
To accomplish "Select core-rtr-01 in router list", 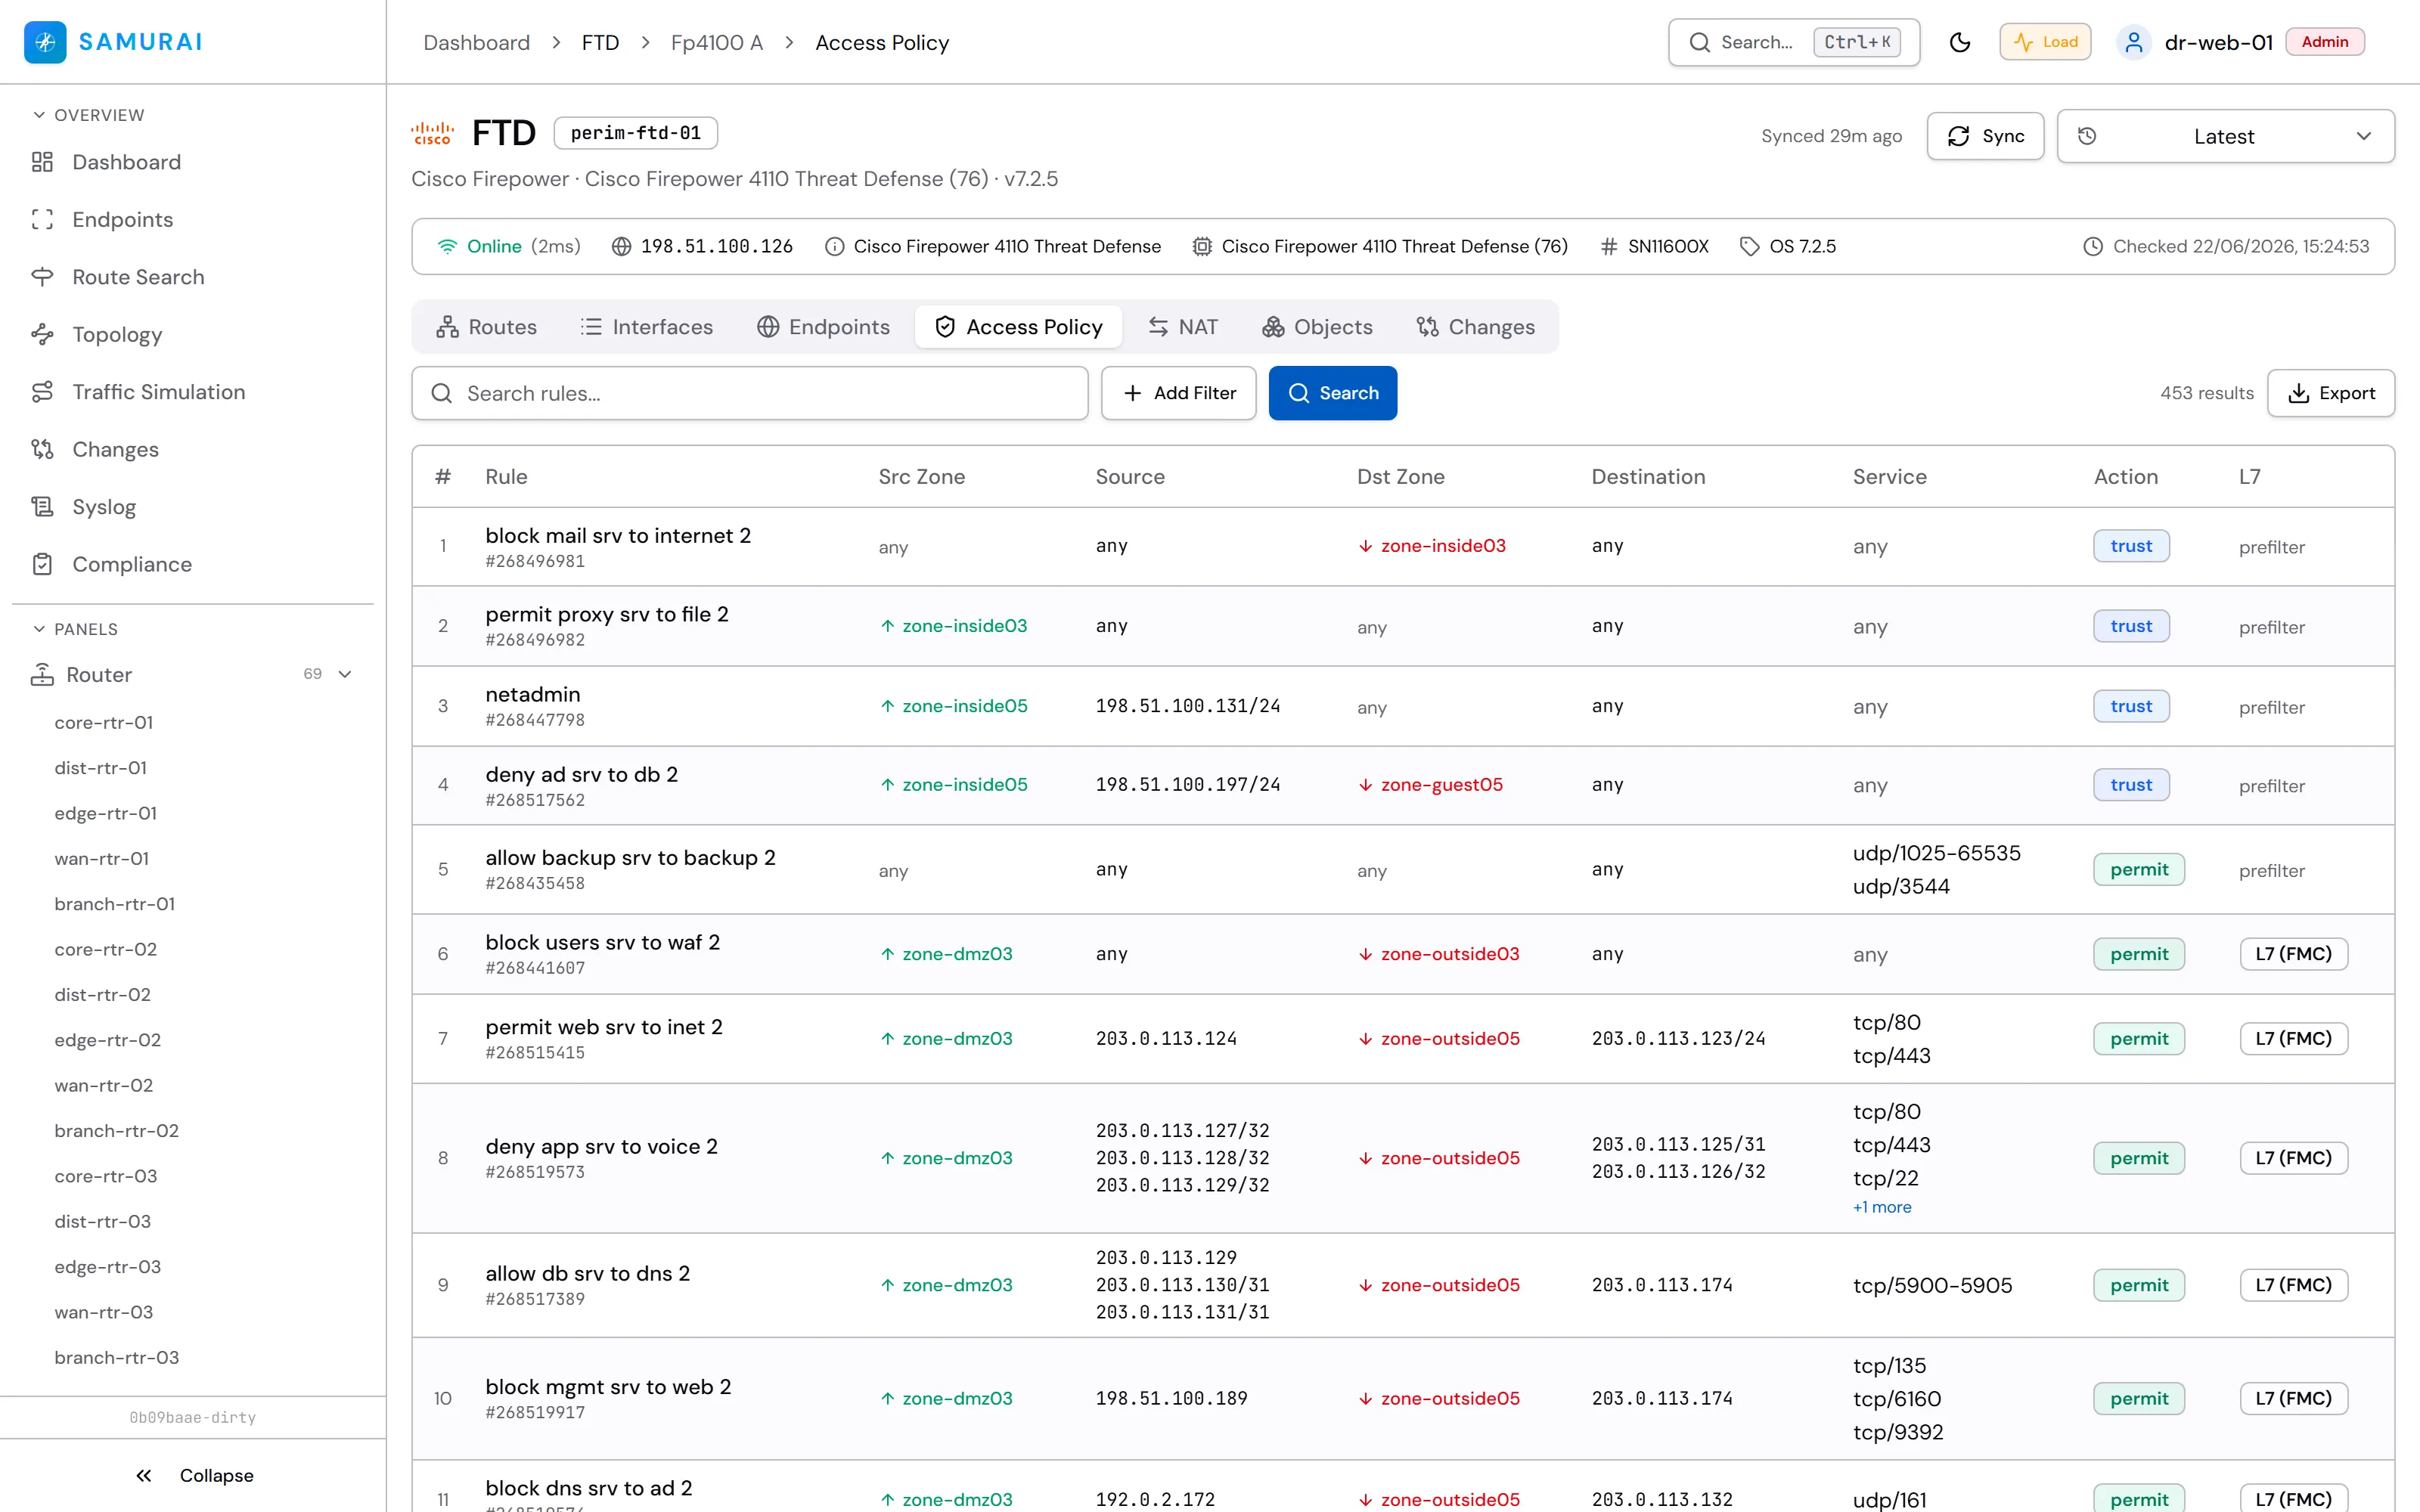I will tap(104, 723).
